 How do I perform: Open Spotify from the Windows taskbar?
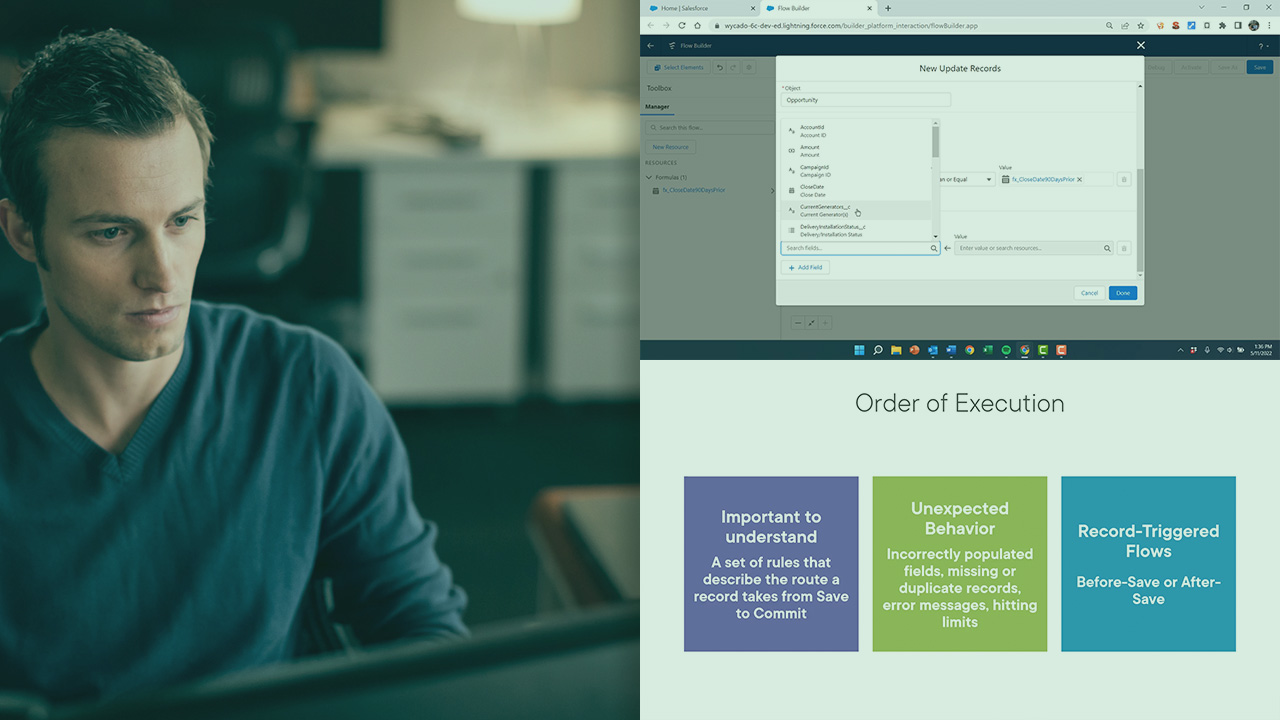[1006, 350]
